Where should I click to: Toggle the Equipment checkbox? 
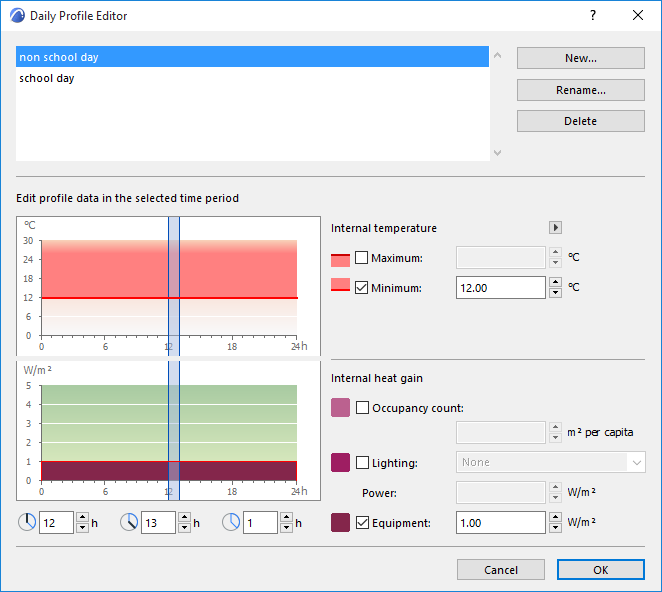click(362, 522)
